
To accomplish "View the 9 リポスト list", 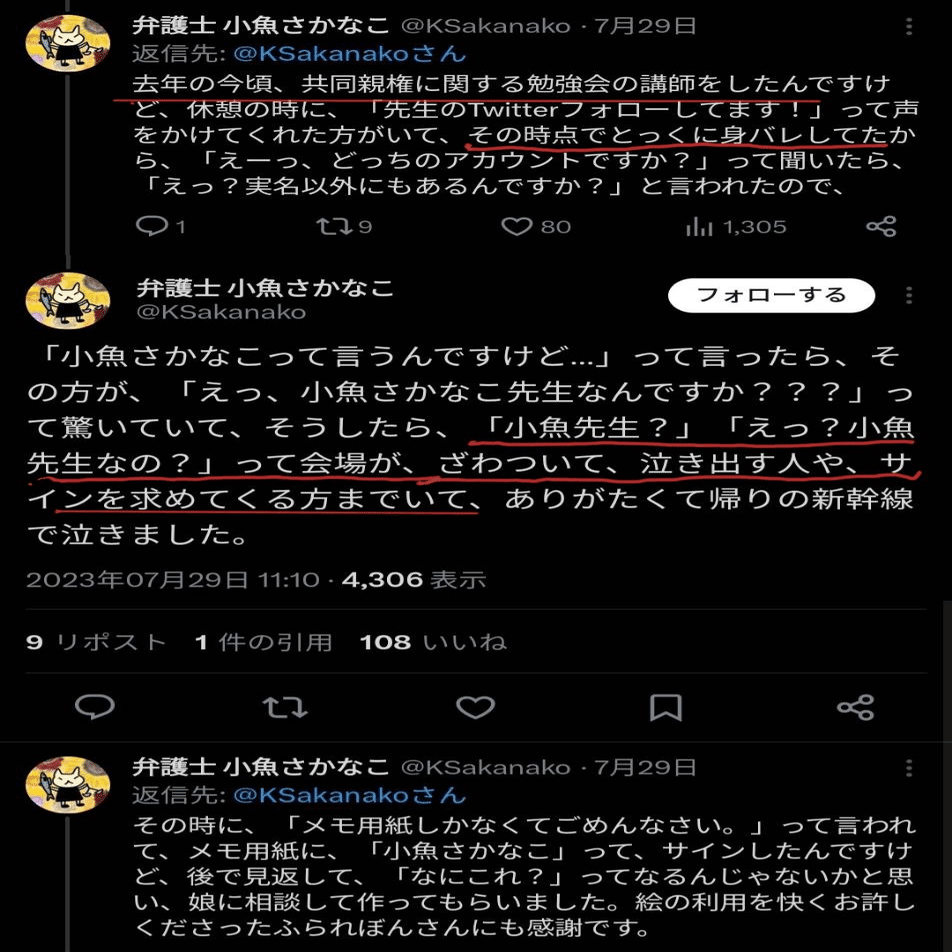I will pyautogui.click(x=96, y=642).
